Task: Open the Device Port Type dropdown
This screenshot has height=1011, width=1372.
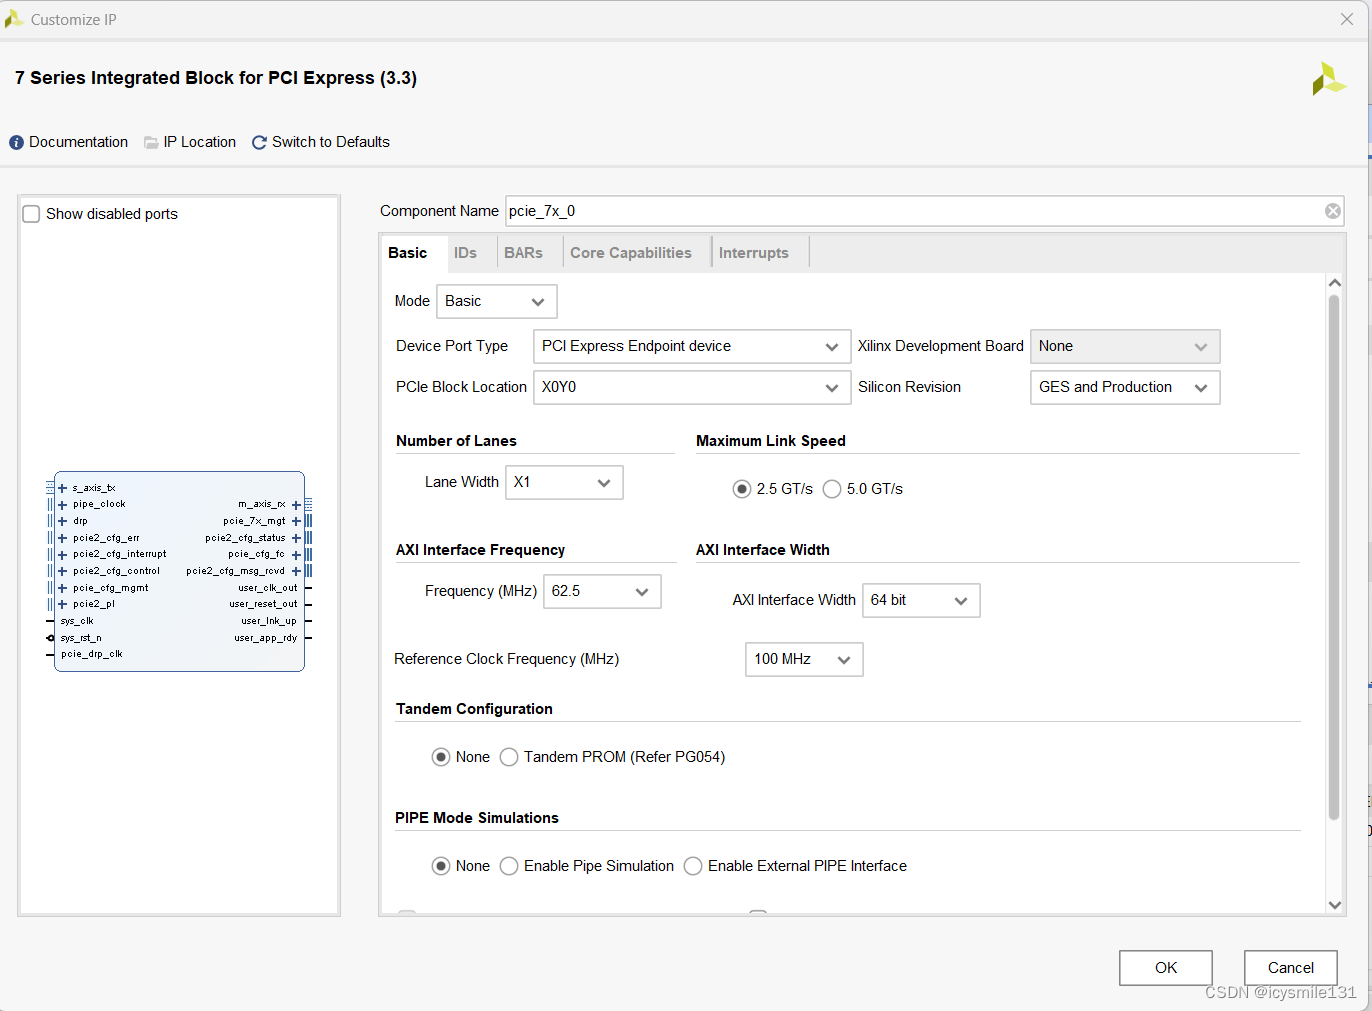Action: pyautogui.click(x=692, y=347)
